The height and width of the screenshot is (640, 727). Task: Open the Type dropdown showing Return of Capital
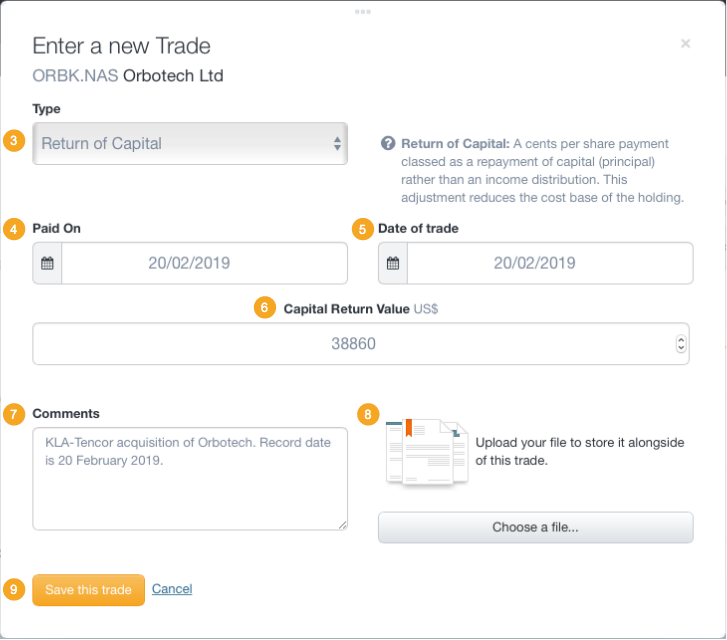pyautogui.click(x=190, y=143)
